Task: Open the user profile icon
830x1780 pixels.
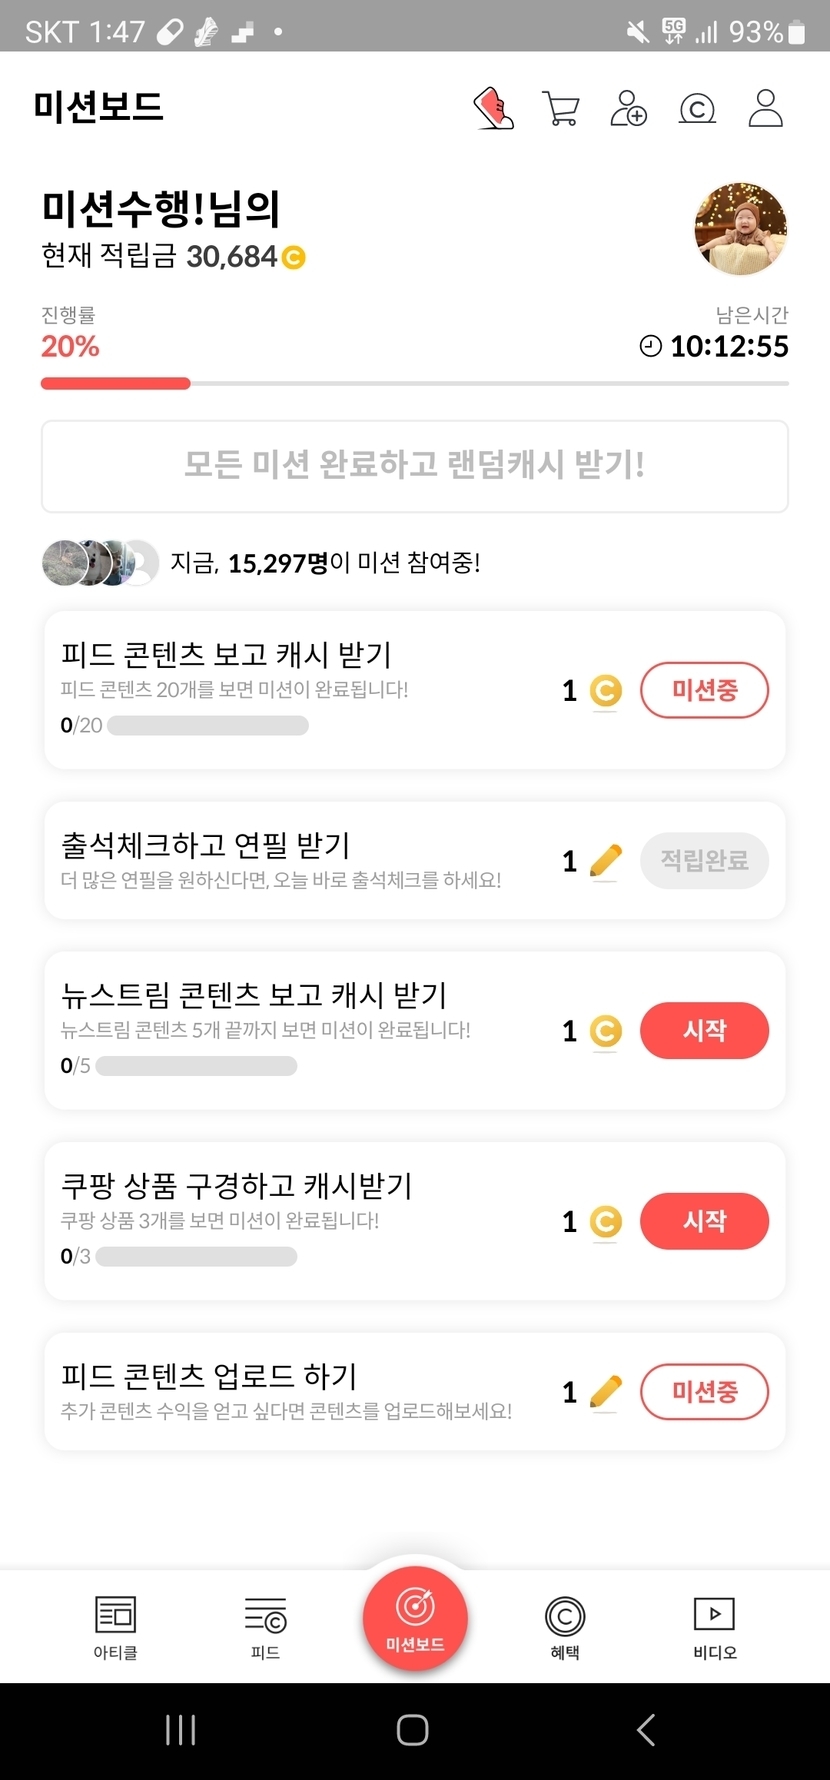Action: point(765,108)
